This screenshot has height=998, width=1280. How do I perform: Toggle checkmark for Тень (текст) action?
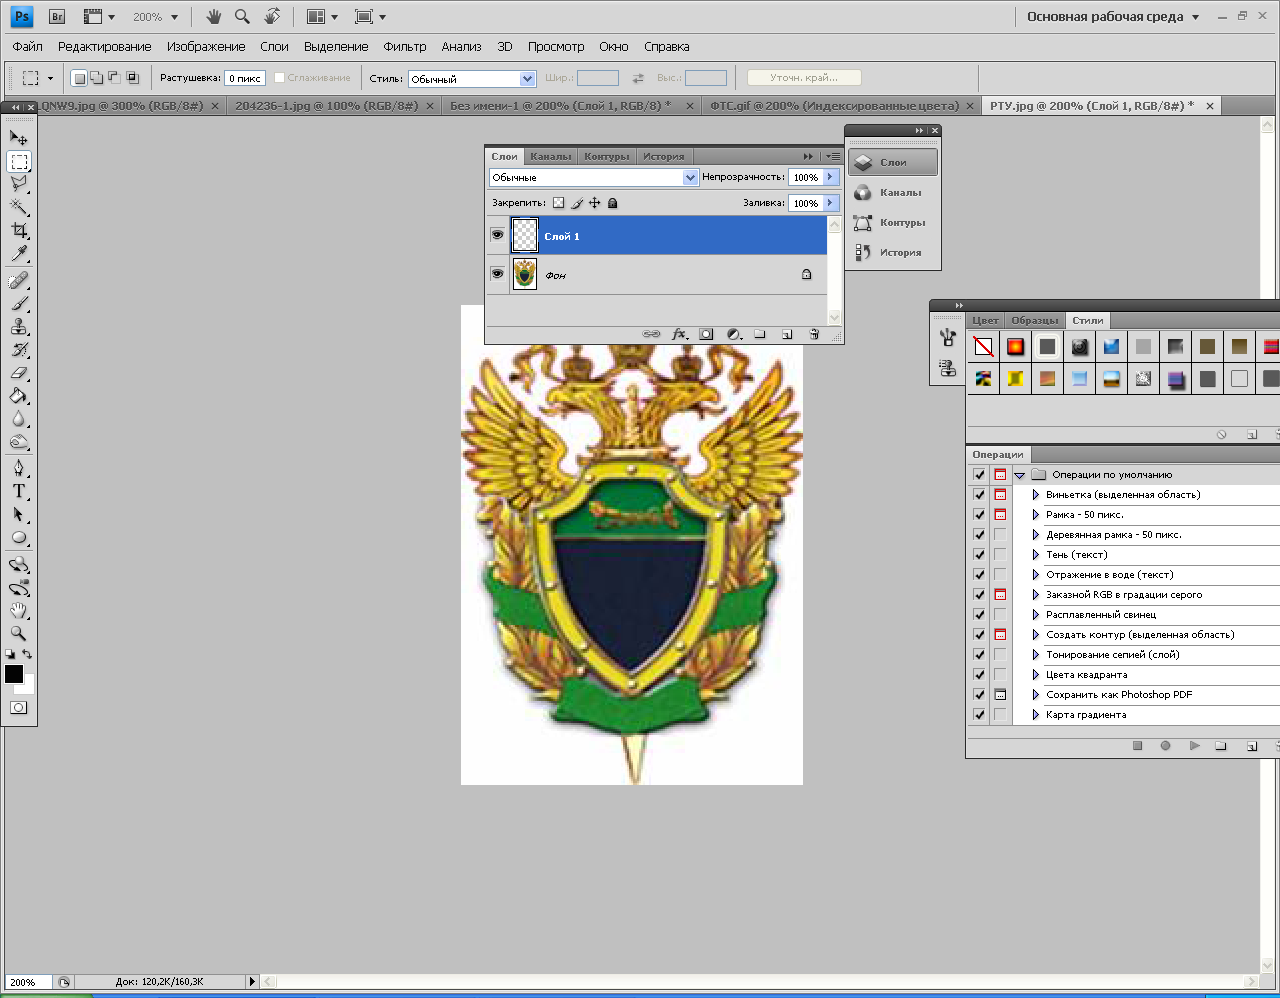979,554
